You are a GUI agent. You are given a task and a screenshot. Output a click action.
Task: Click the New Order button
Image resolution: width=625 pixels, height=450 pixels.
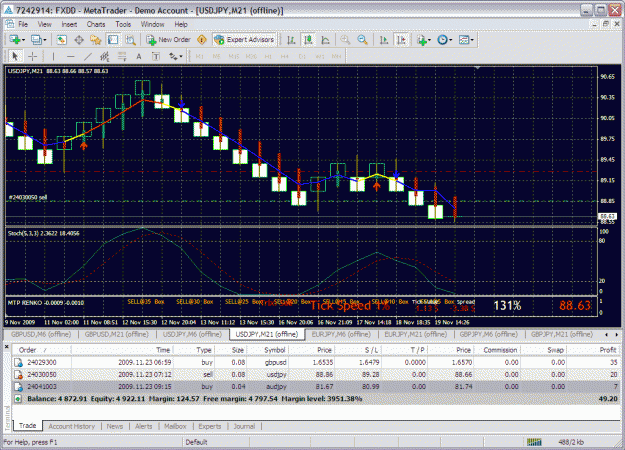point(168,40)
